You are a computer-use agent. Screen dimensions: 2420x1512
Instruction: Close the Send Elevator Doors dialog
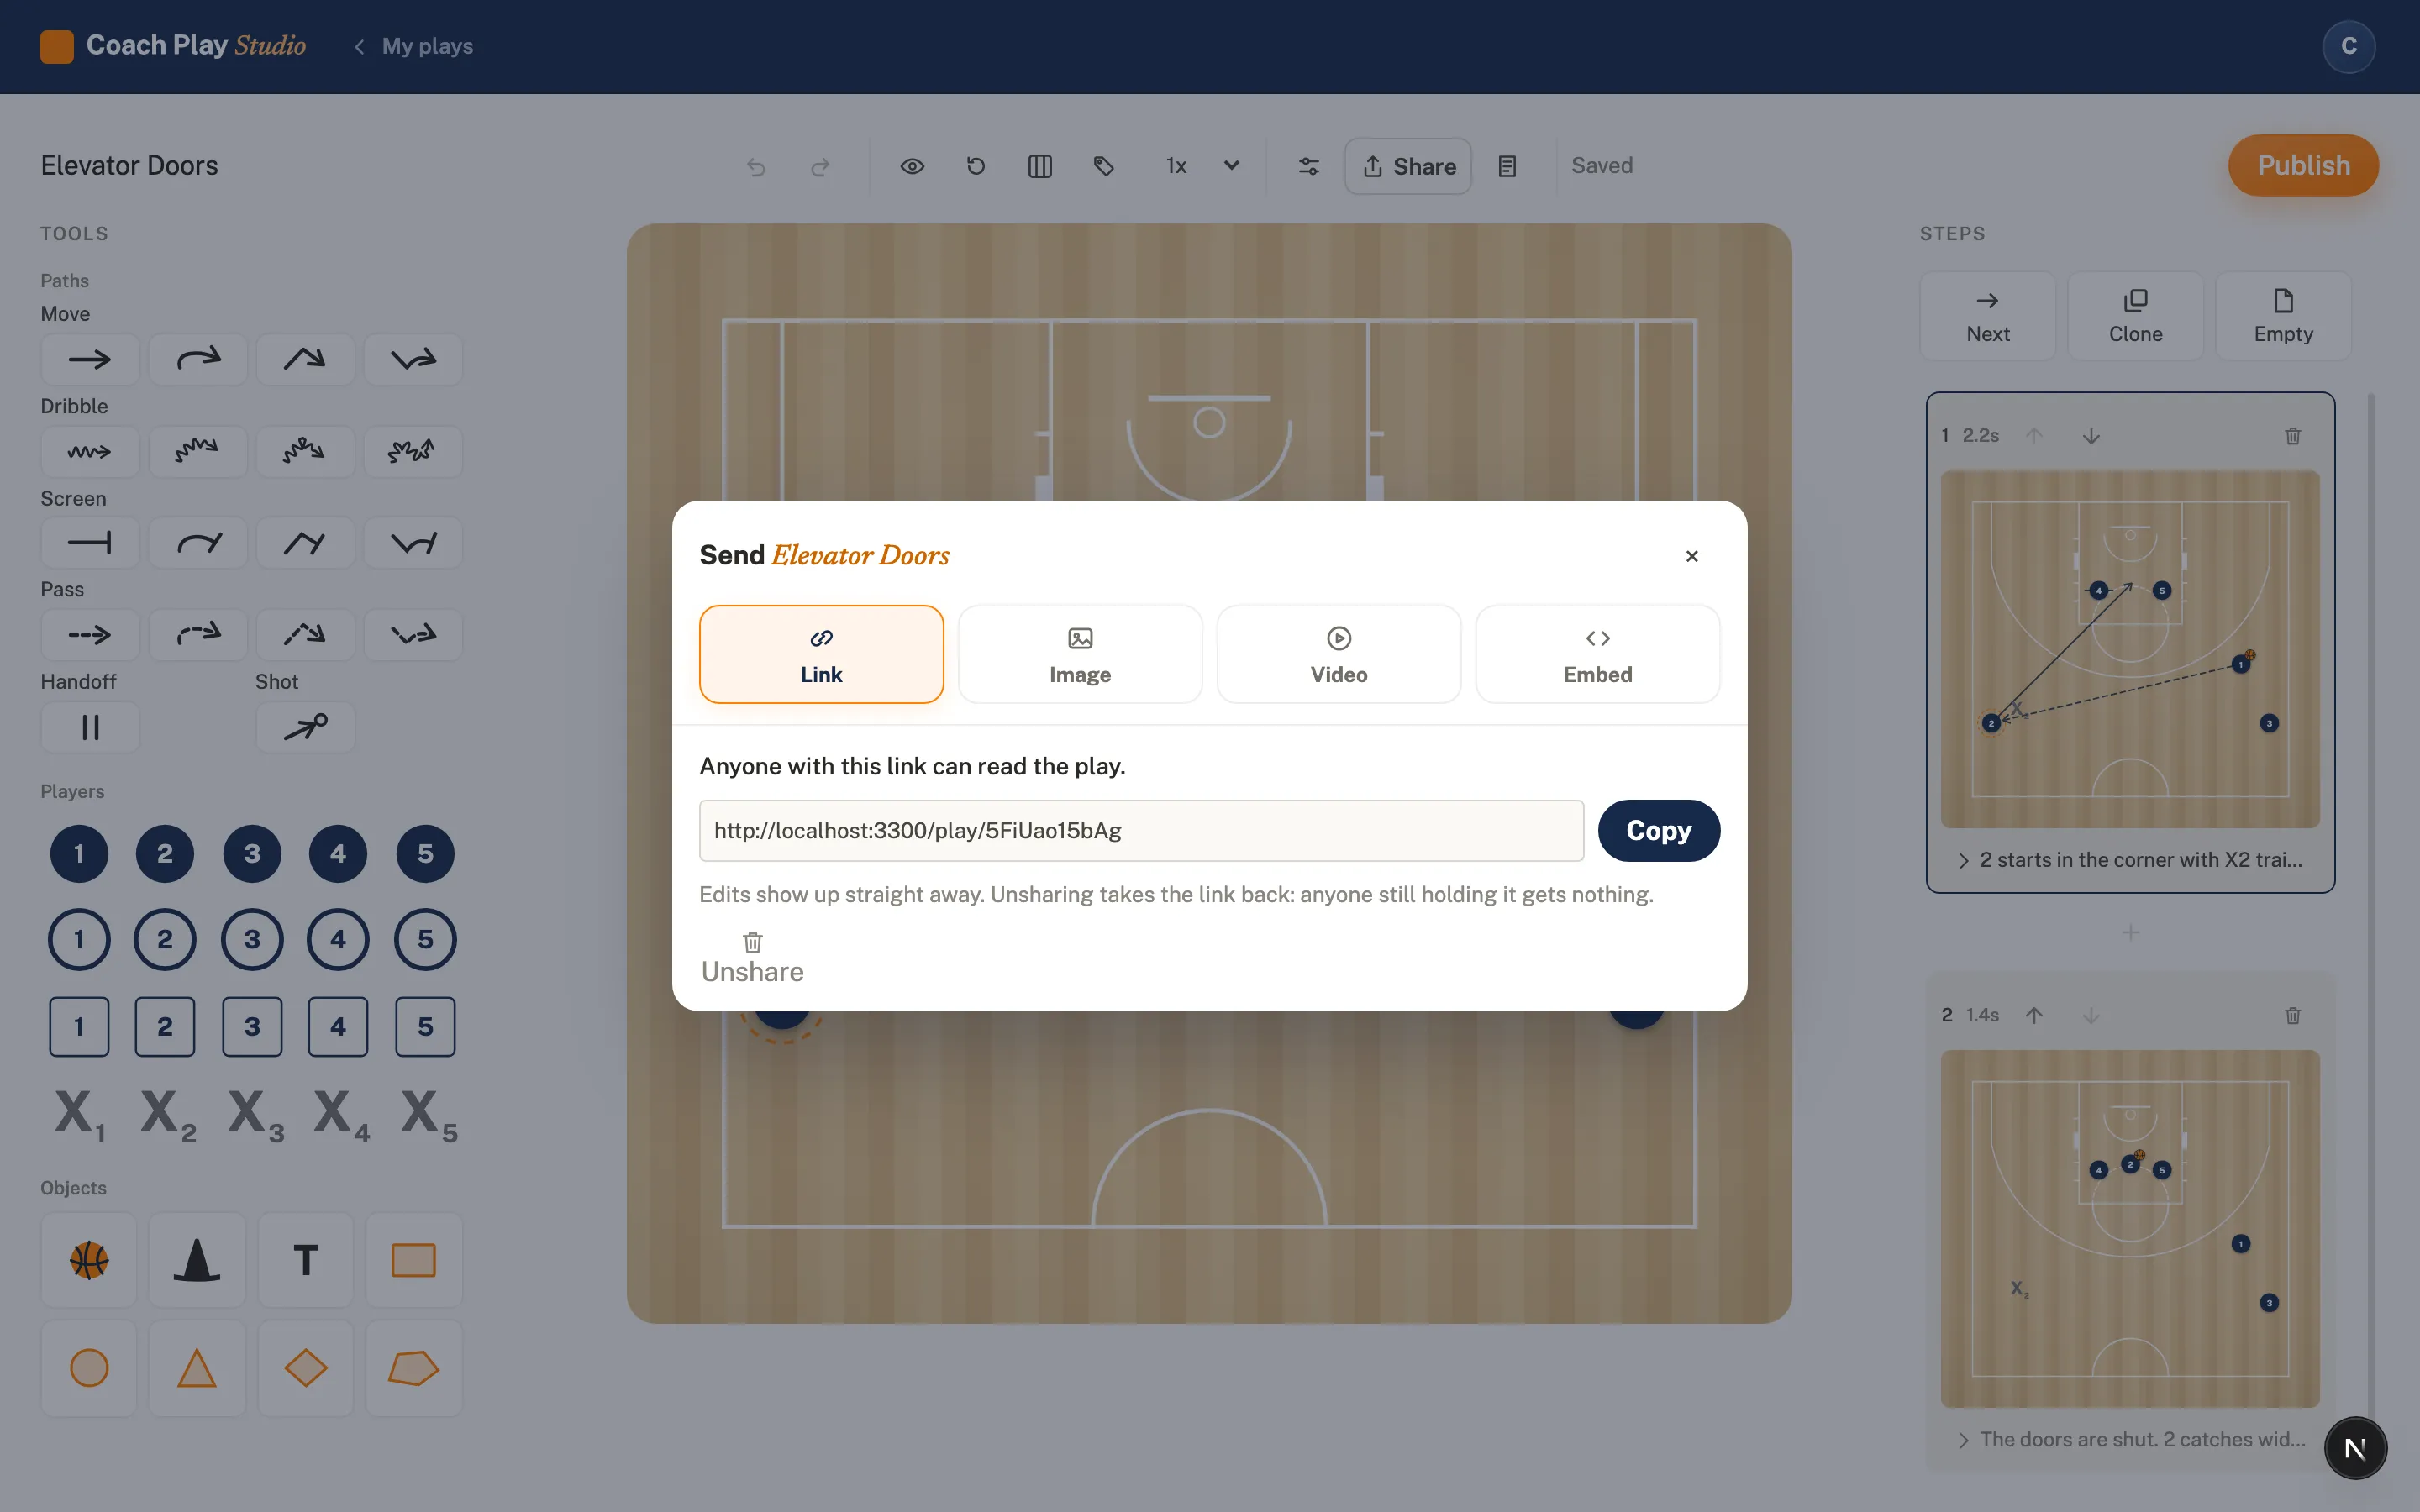(x=1691, y=556)
